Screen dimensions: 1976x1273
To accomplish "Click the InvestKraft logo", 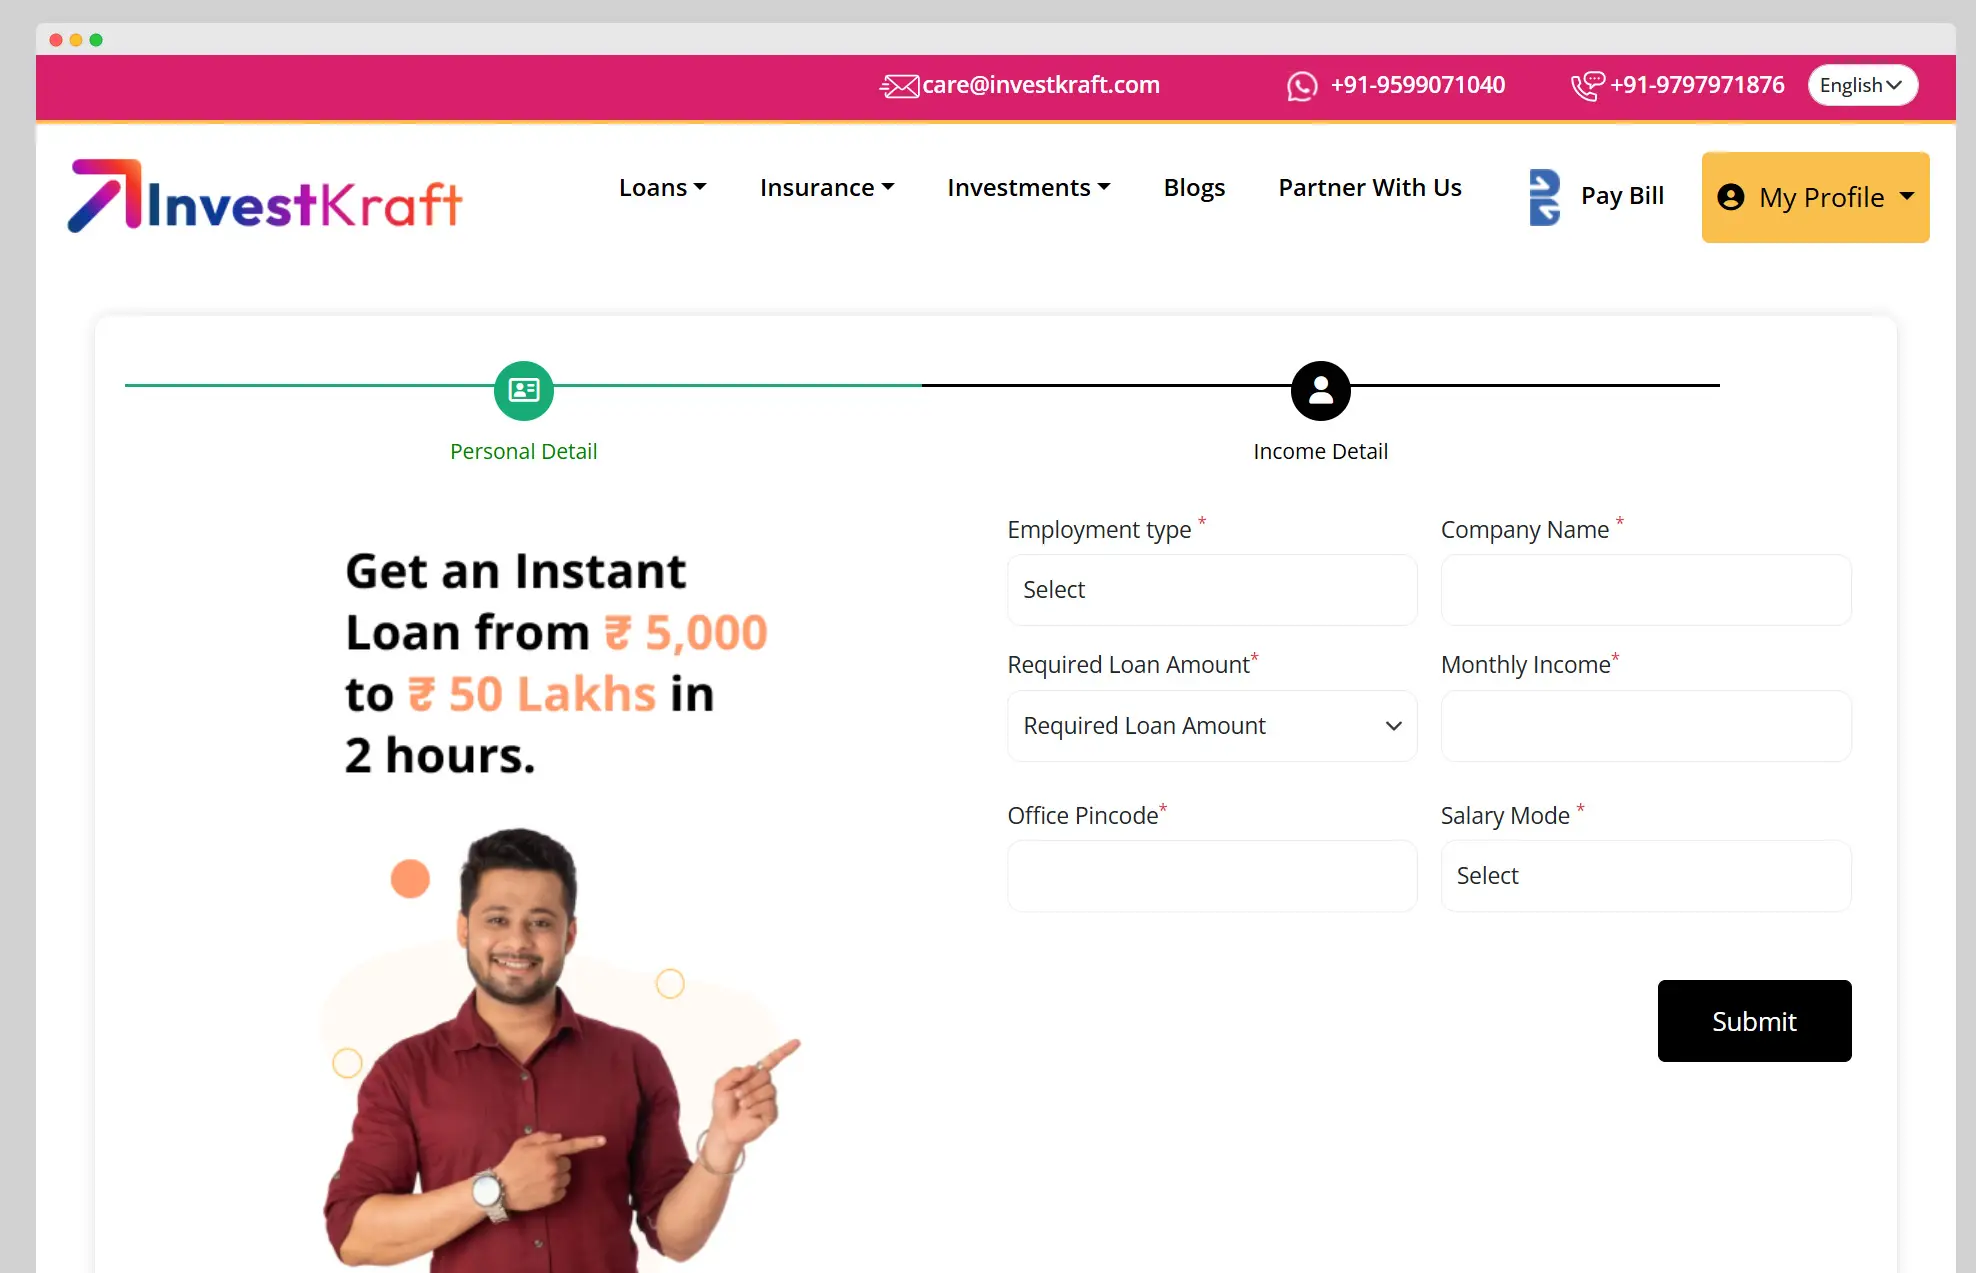I will click(265, 197).
